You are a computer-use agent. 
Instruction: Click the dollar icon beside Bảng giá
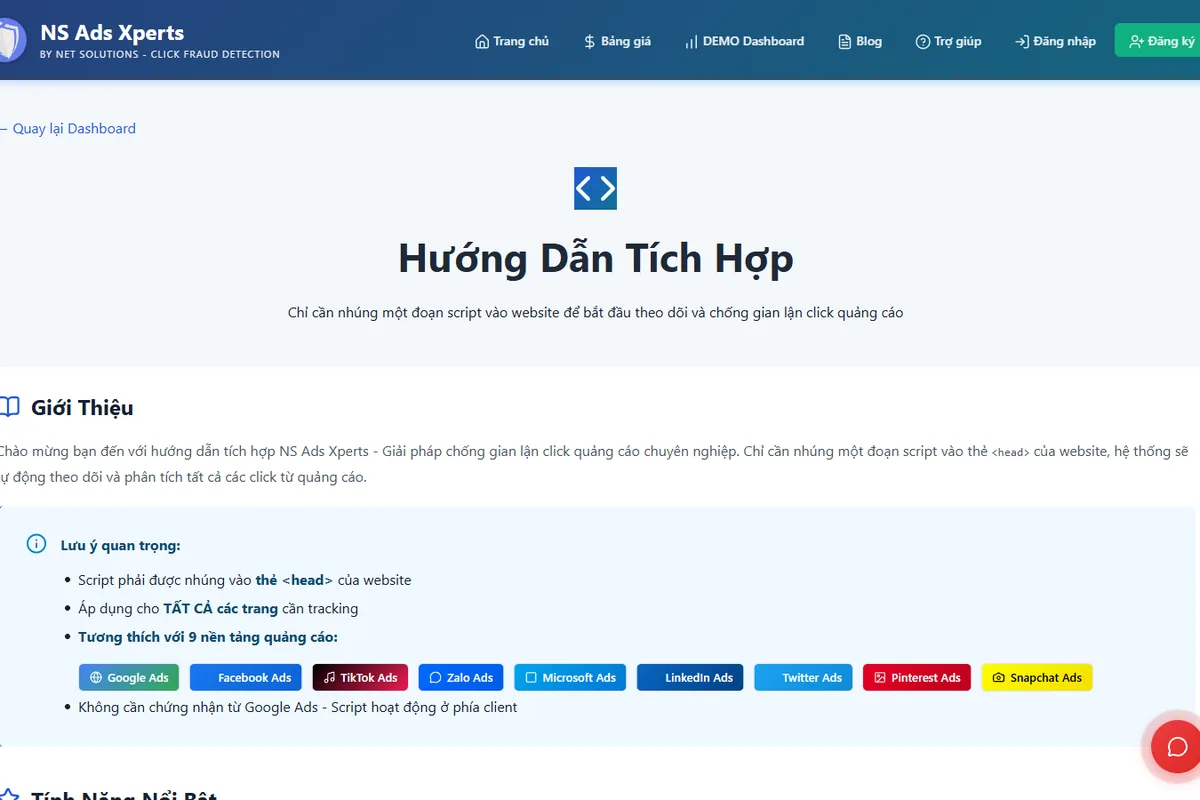click(x=590, y=41)
